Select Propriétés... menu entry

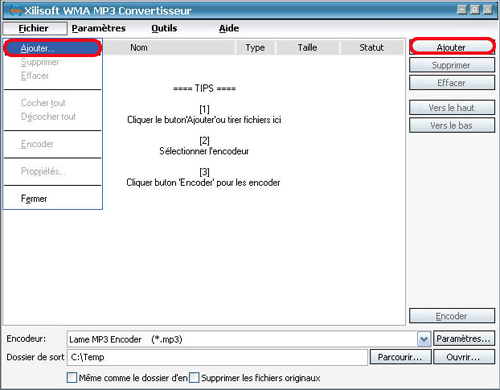point(52,171)
